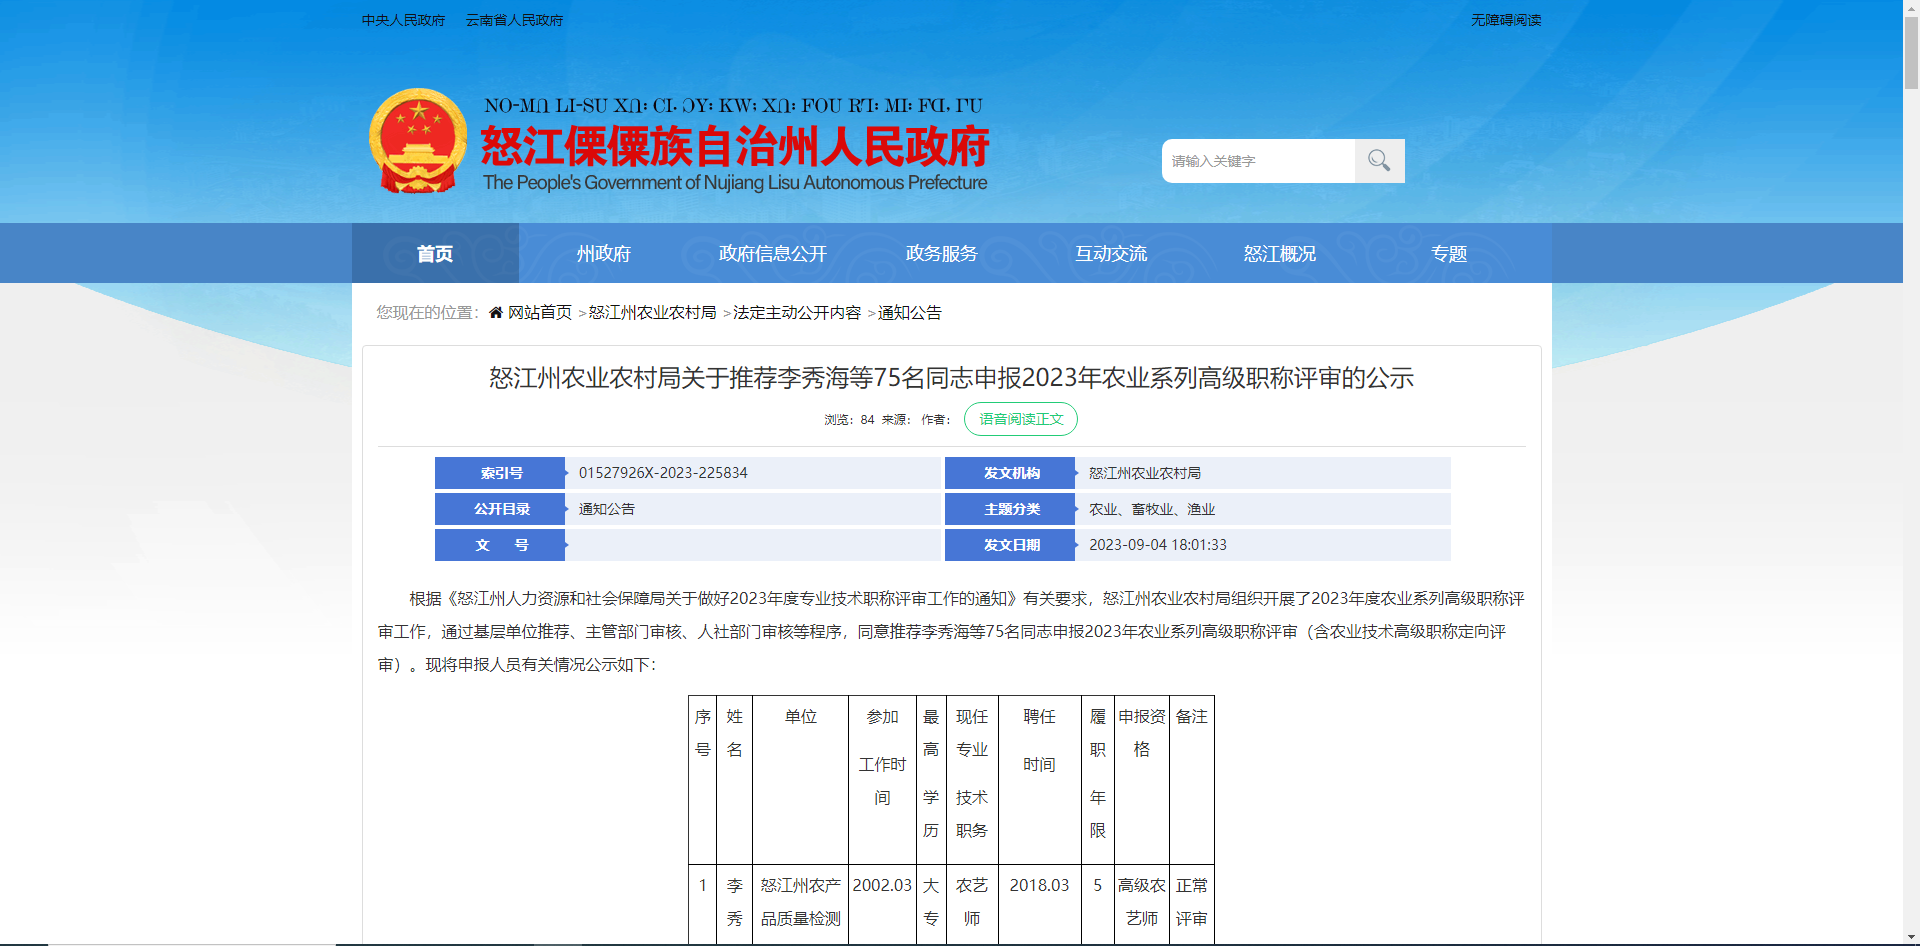Go to 怒江州农业农村局 breadcrumb link
The height and width of the screenshot is (946, 1920).
click(x=653, y=313)
